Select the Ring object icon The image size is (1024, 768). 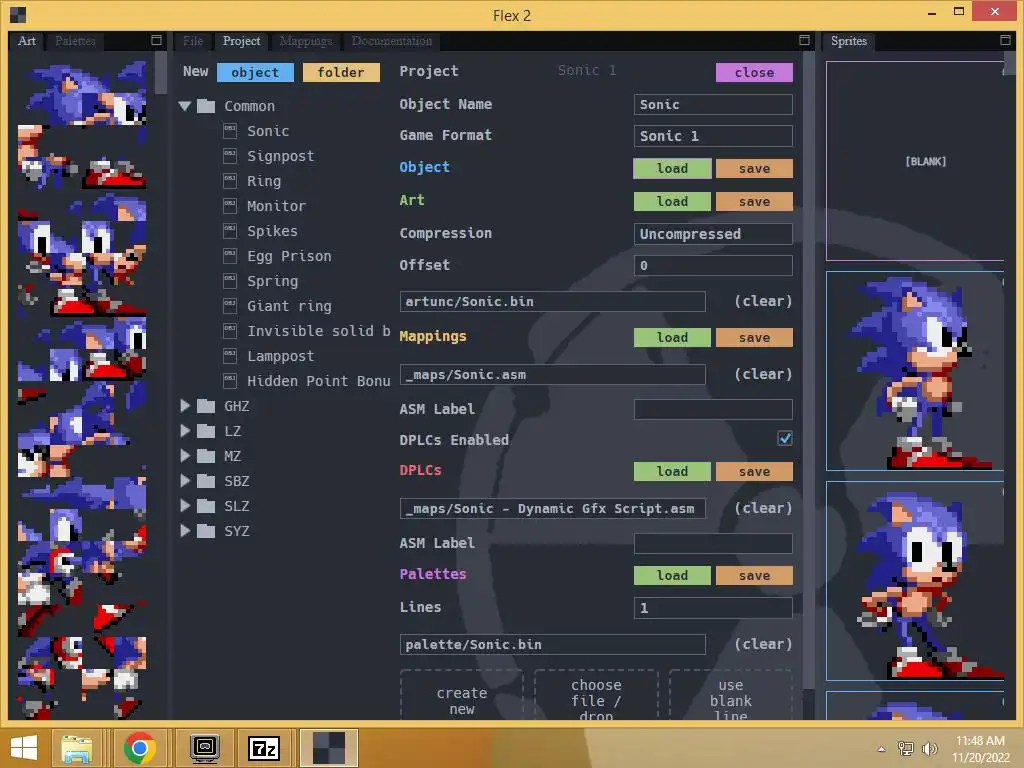(230, 180)
